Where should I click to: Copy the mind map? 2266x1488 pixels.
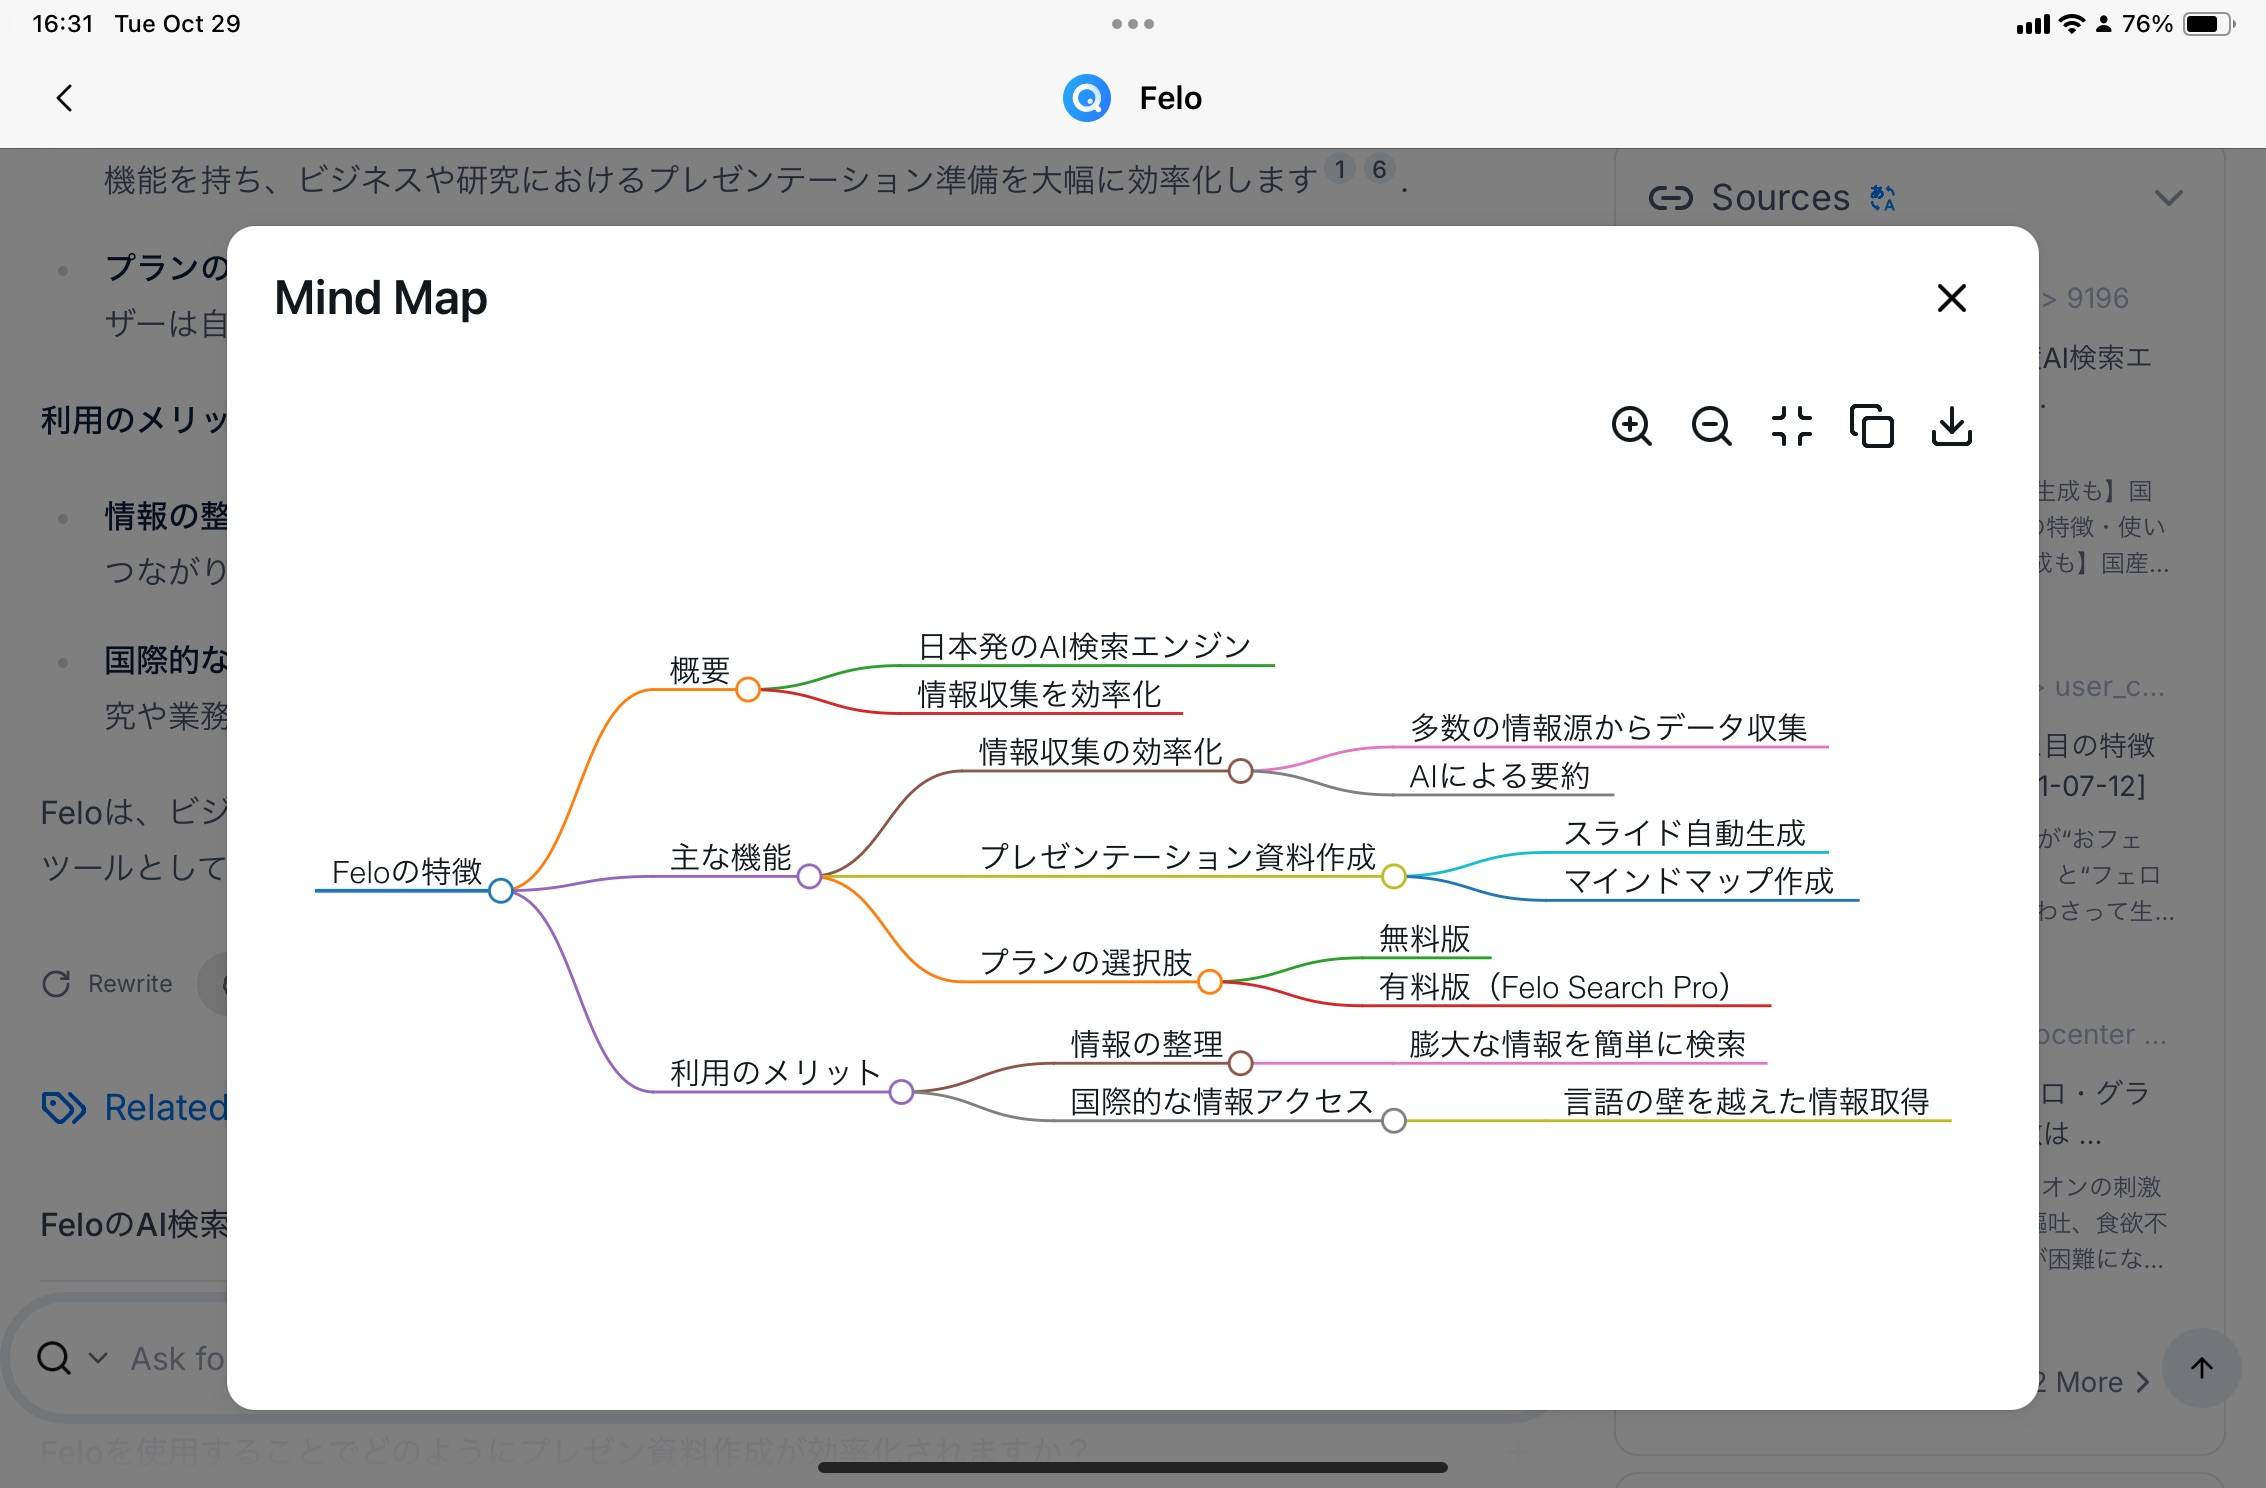point(1871,426)
